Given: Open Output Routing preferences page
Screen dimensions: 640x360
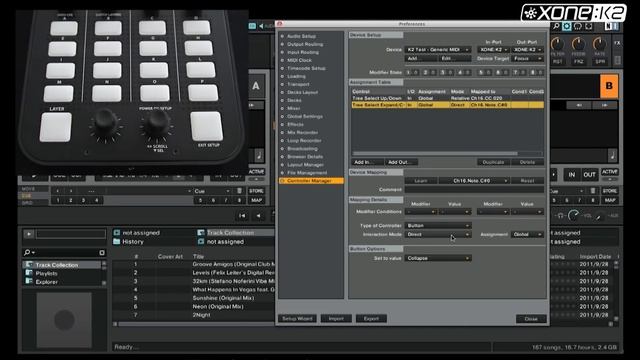Looking at the screenshot, I should pos(305,44).
